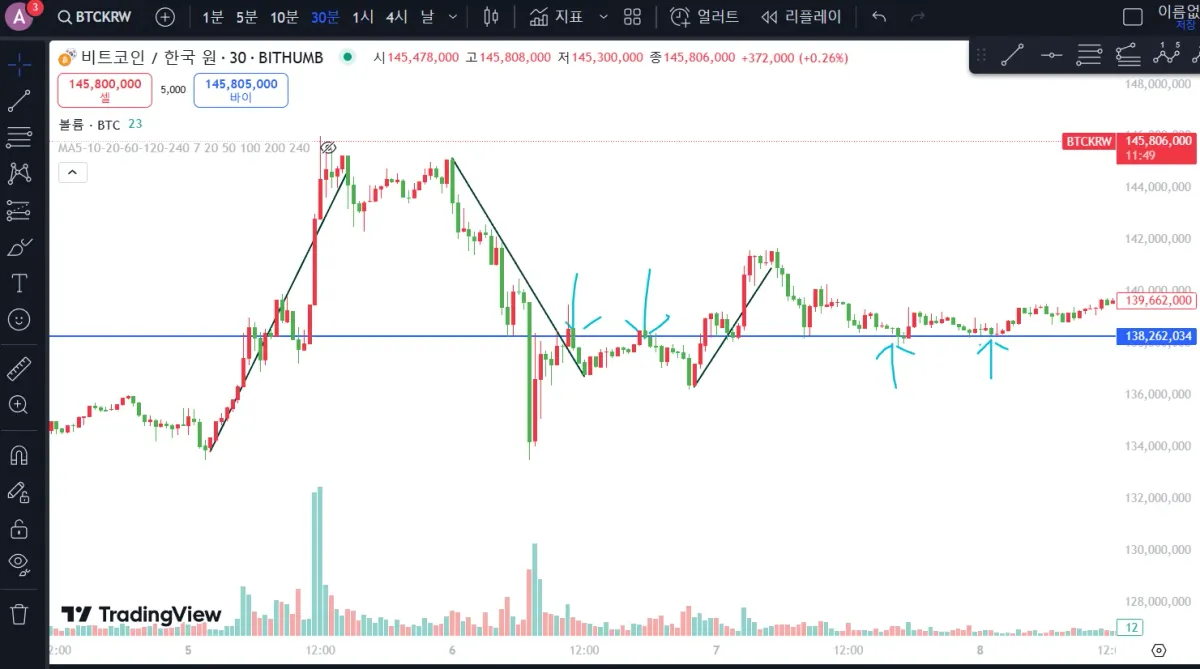Toggle magnet mode on
Viewport: 1200px width, 669px height.
[x=19, y=455]
